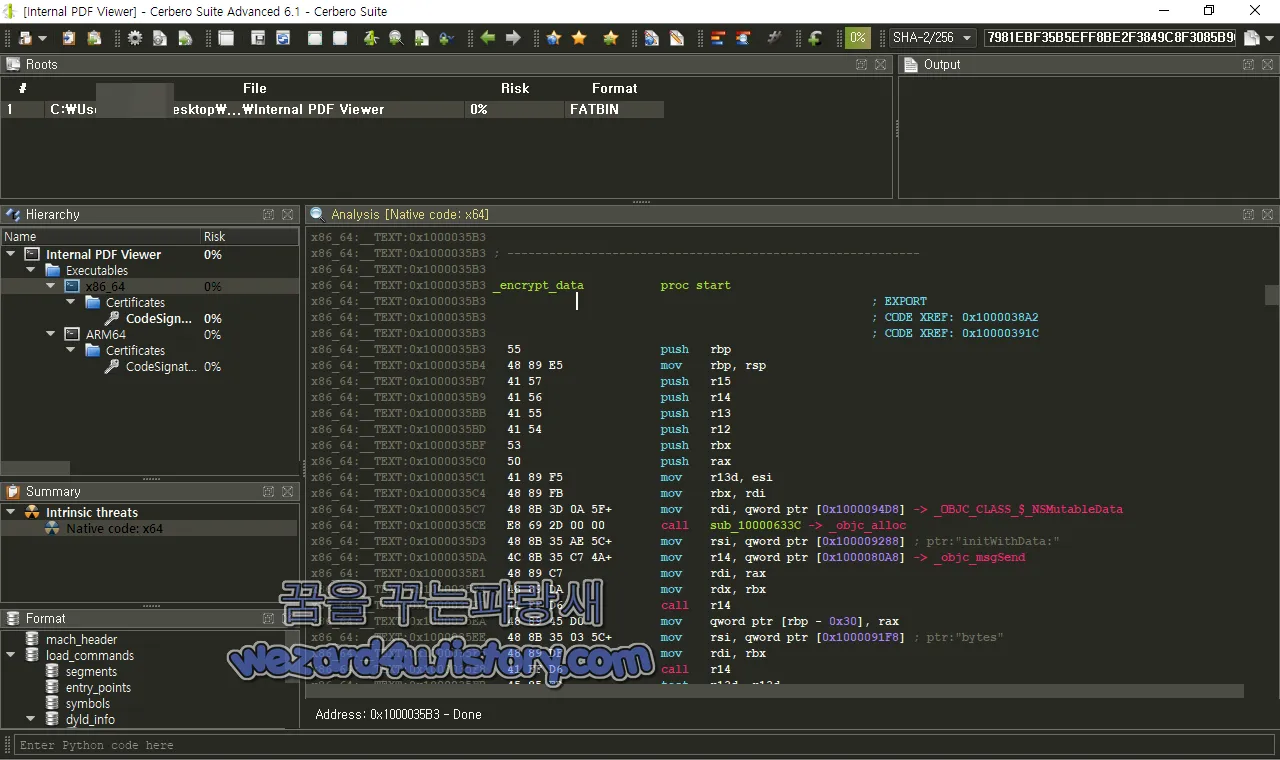
Task: Collapse the Executables folder node
Action: click(31, 270)
